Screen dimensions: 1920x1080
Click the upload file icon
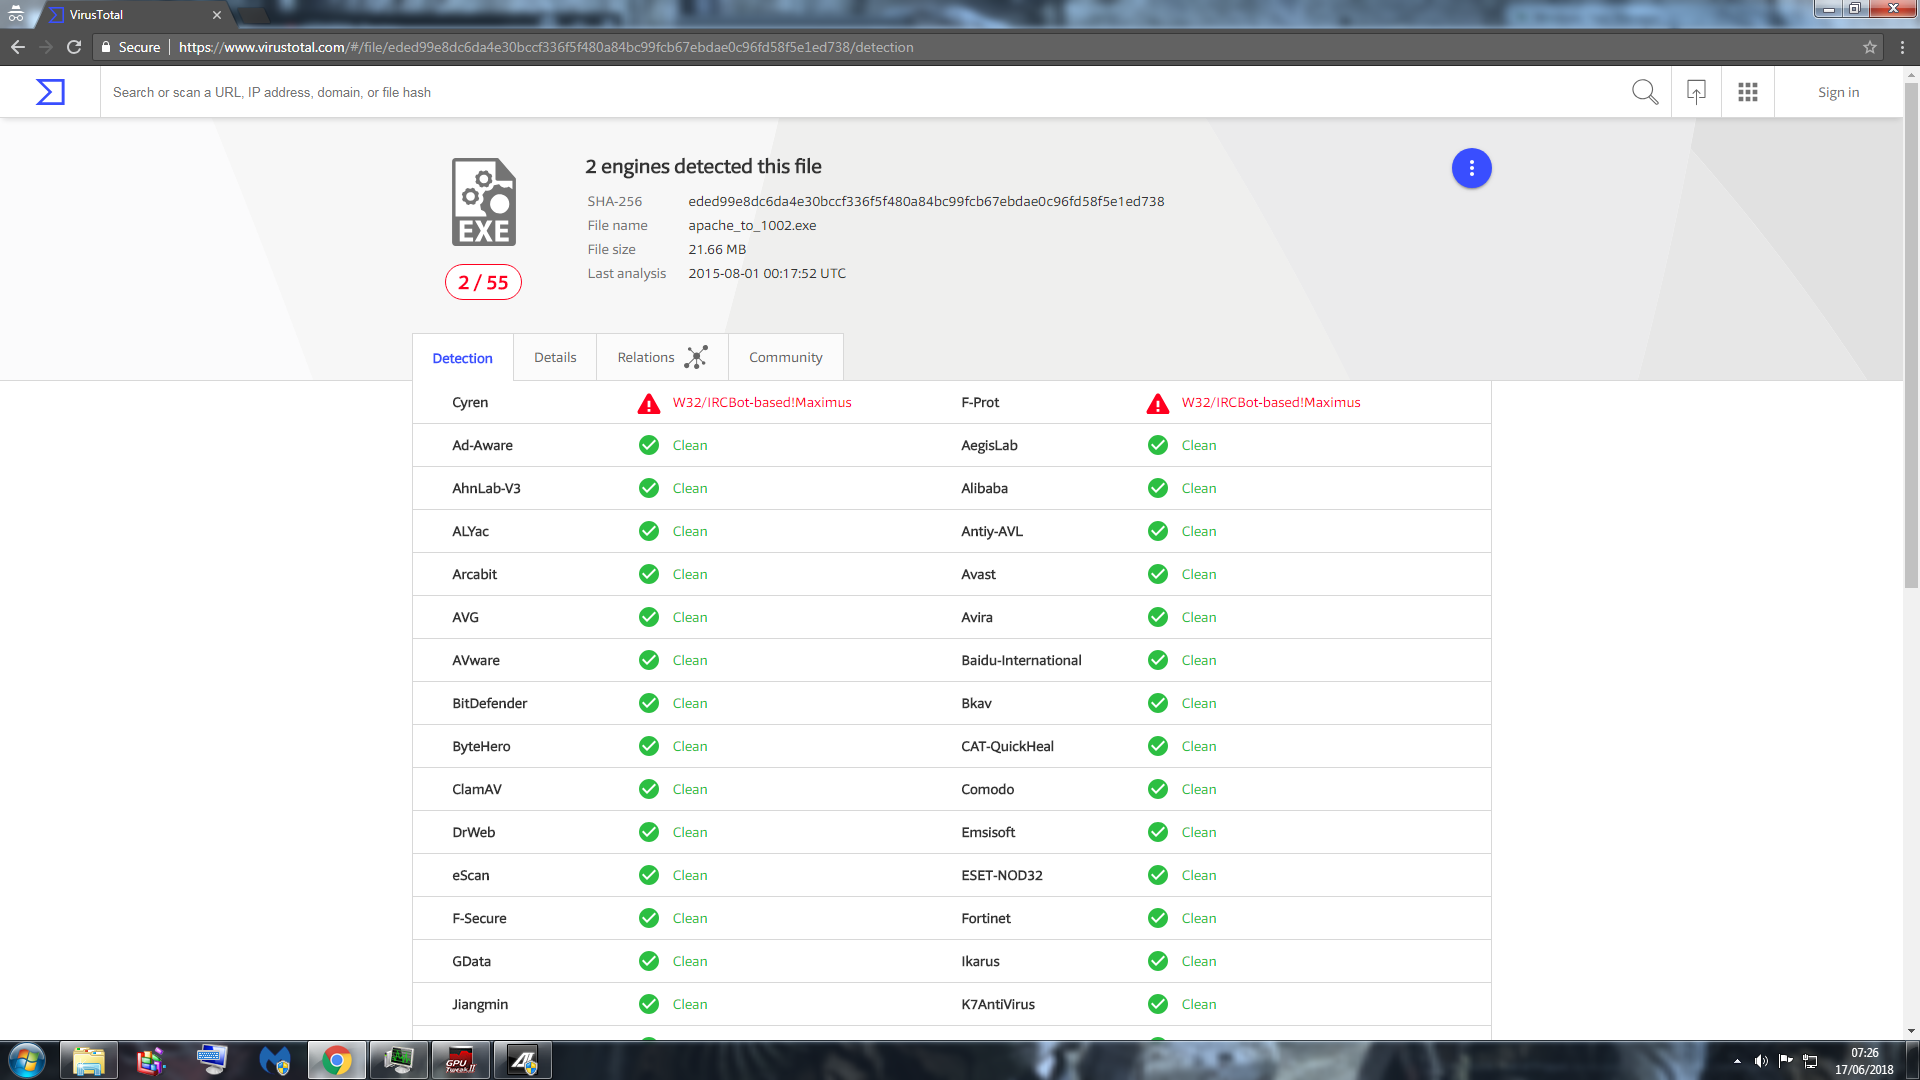tap(1696, 92)
